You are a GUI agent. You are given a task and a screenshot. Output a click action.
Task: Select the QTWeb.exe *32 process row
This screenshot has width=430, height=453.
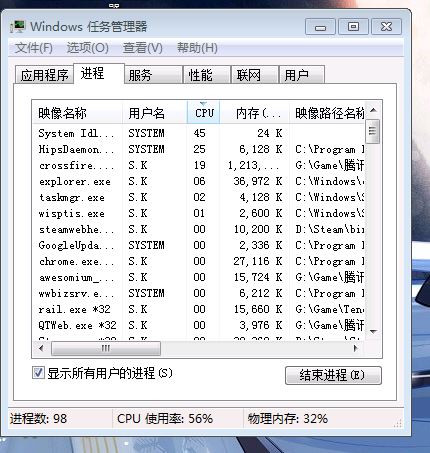coord(198,325)
